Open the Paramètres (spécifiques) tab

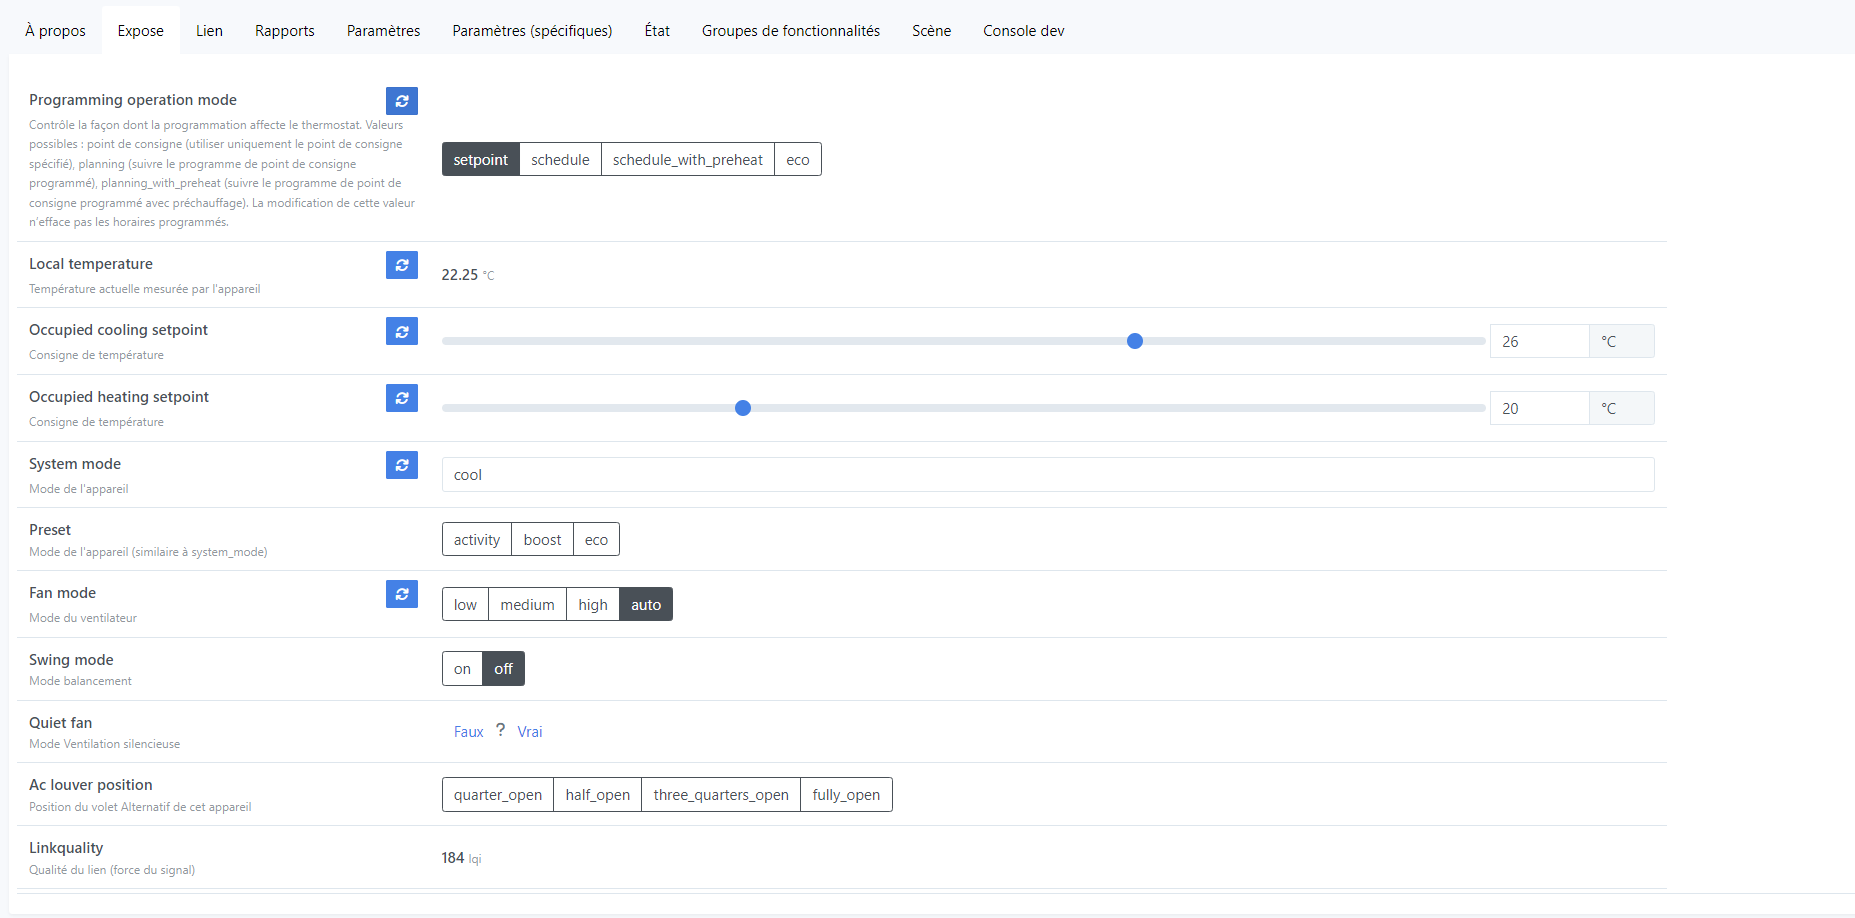tap(532, 31)
